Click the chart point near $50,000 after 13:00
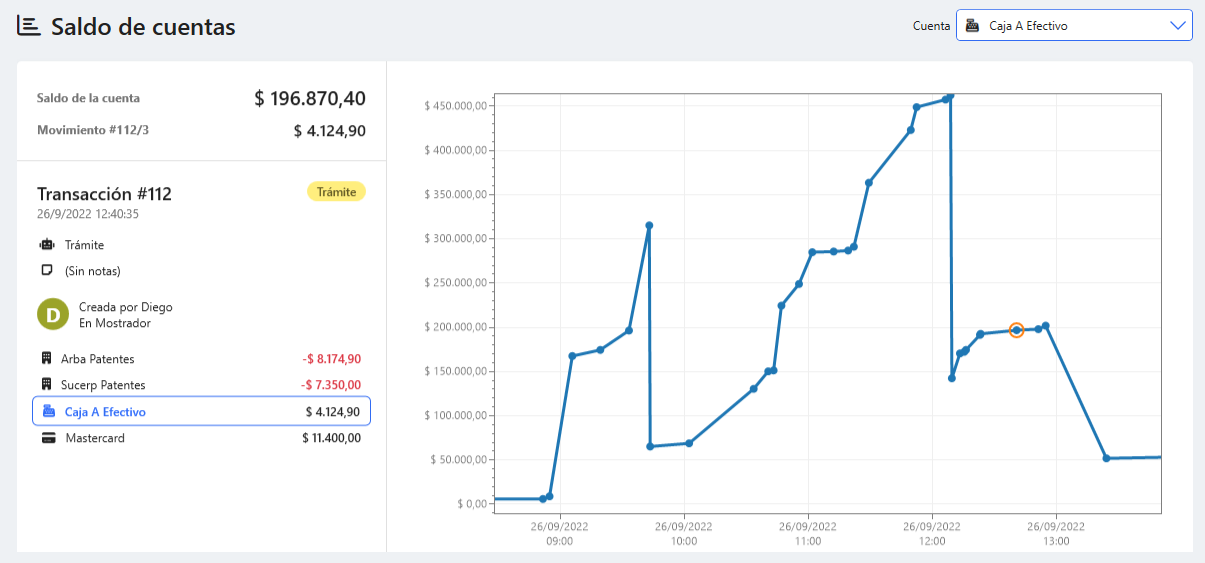The image size is (1205, 563). point(1106,458)
